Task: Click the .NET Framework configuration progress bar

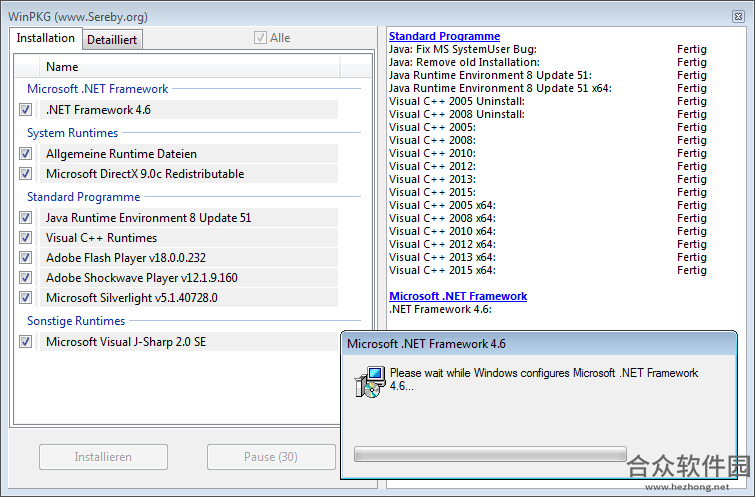Action: [x=490, y=454]
